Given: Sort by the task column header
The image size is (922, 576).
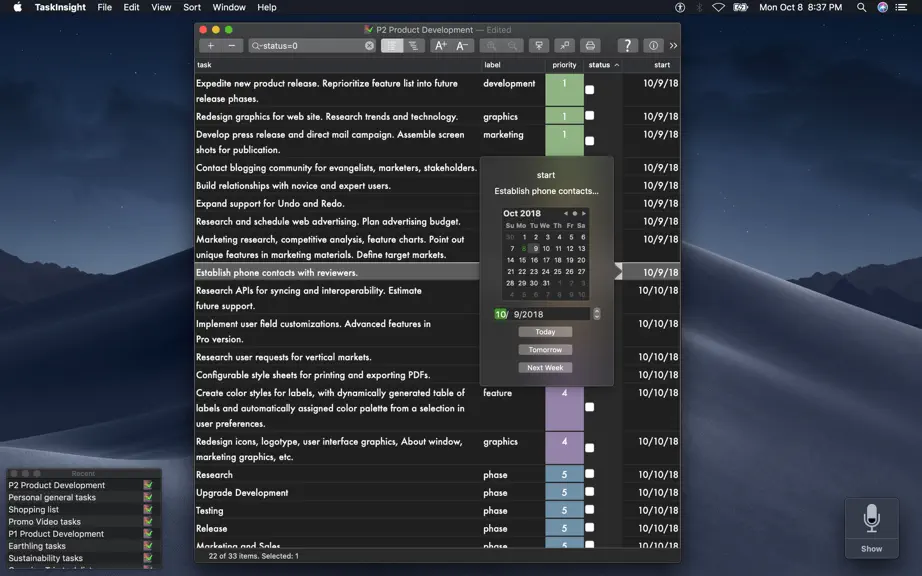Looking at the screenshot, I should point(338,65).
